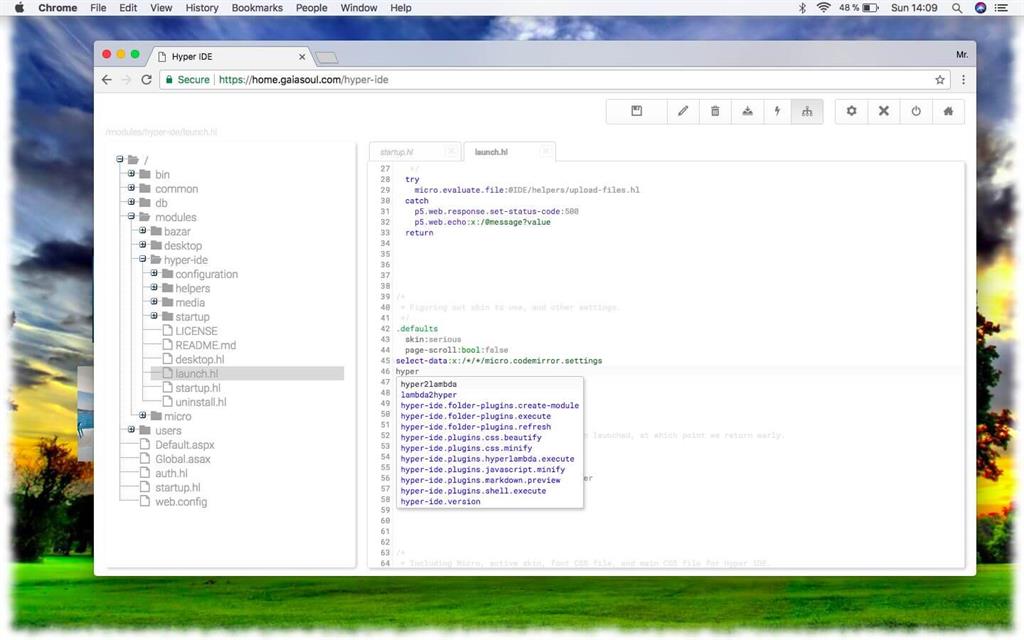Expand the bin folder
The height and width of the screenshot is (640, 1024).
pos(131,174)
